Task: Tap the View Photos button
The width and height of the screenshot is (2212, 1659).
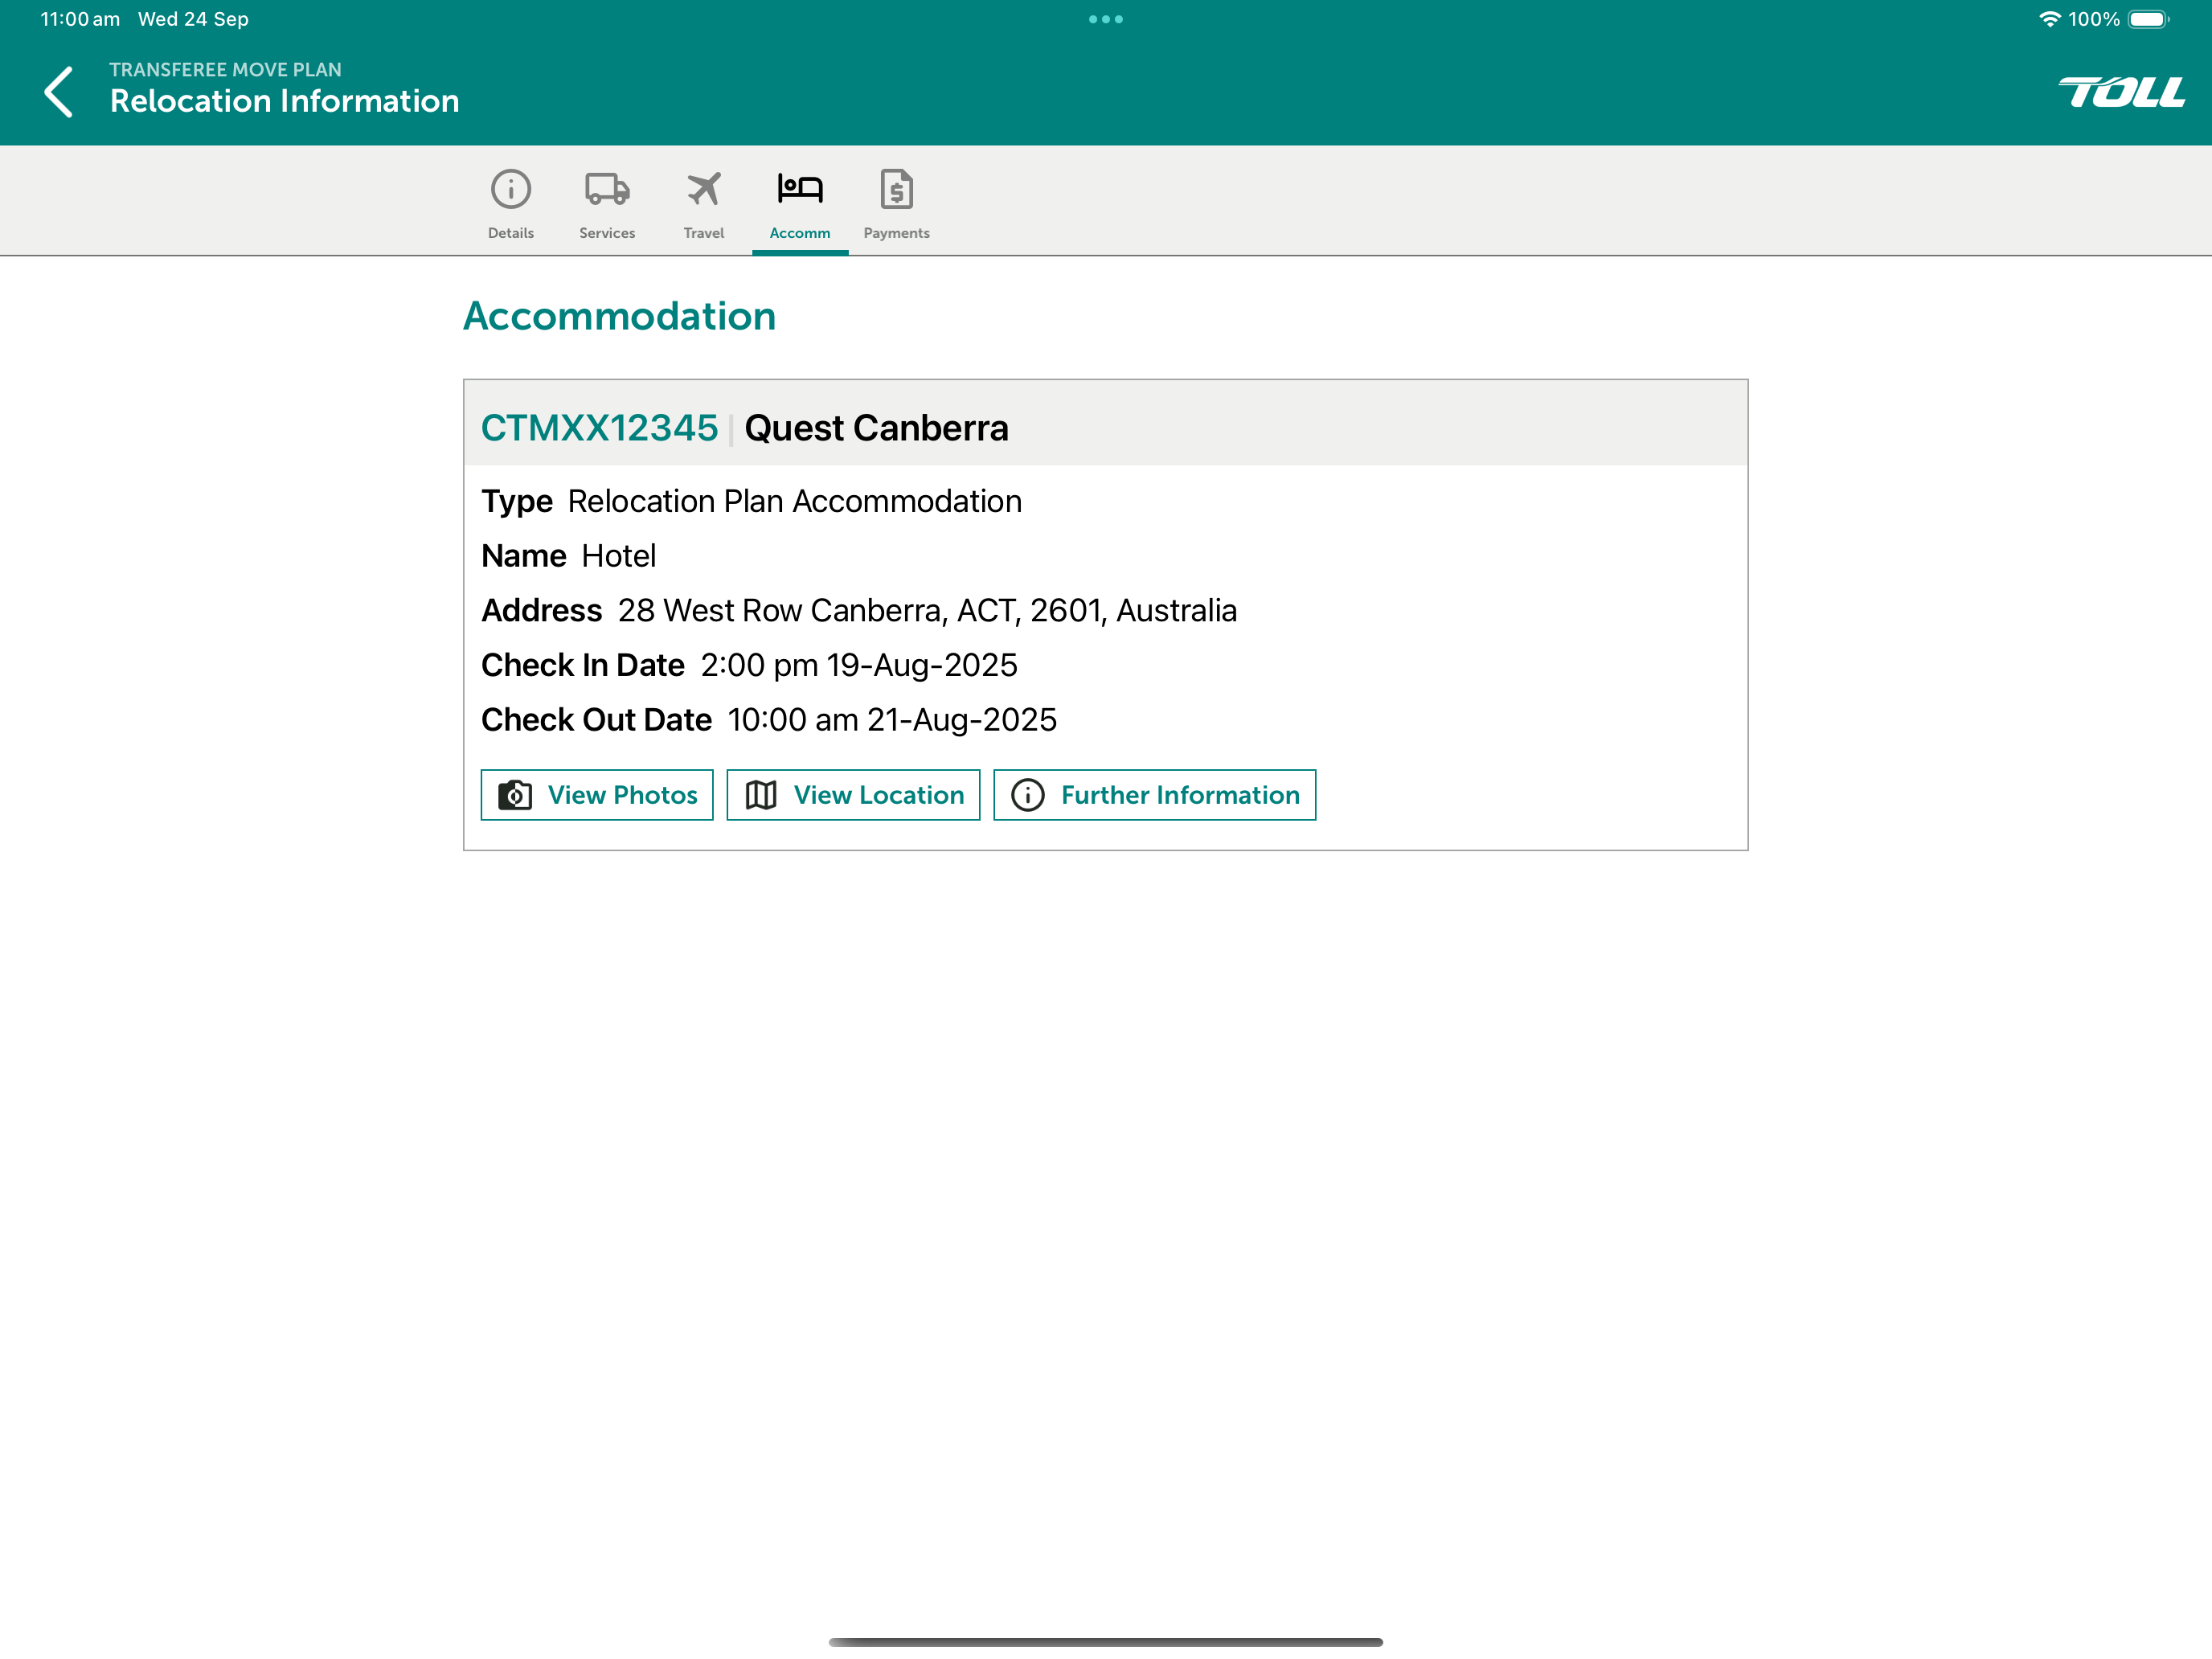Action: pyautogui.click(x=597, y=795)
